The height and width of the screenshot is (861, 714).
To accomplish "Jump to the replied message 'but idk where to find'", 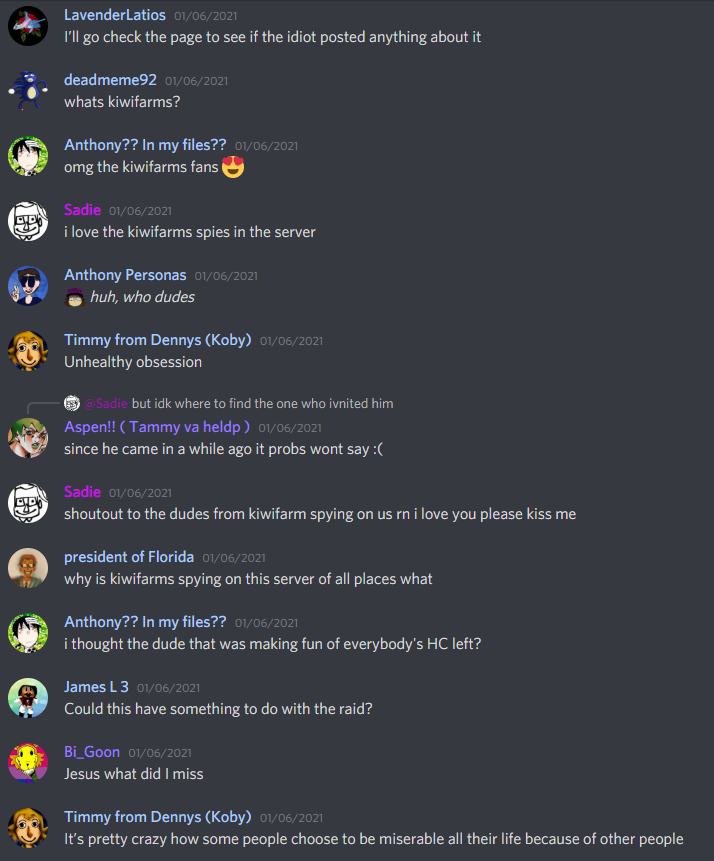I will coord(263,404).
